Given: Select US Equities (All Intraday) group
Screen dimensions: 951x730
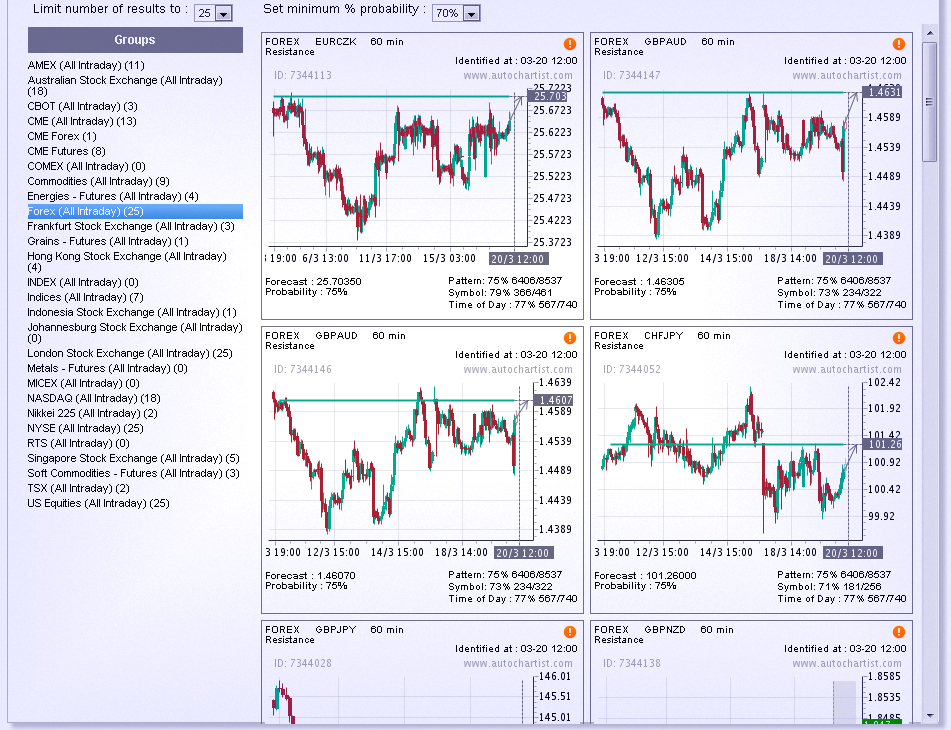Looking at the screenshot, I should point(98,503).
